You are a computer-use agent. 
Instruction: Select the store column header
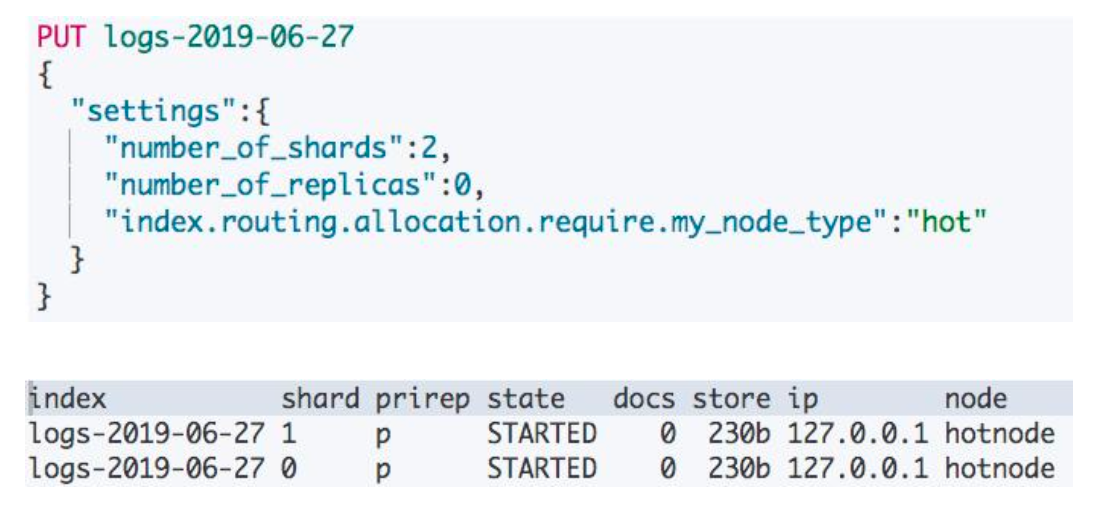point(731,400)
